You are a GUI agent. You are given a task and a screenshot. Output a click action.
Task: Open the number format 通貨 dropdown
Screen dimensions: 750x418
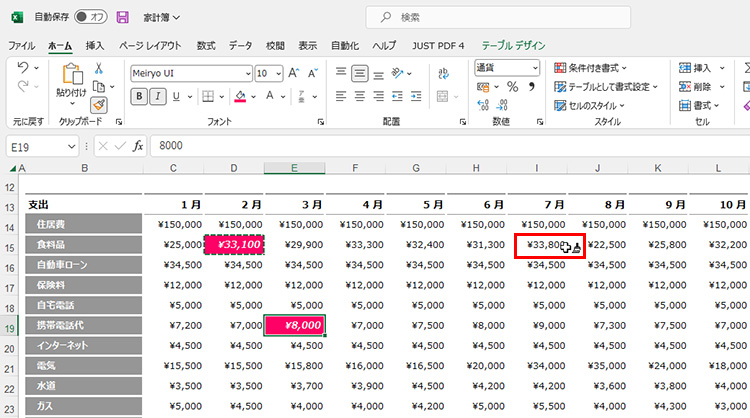[535, 67]
